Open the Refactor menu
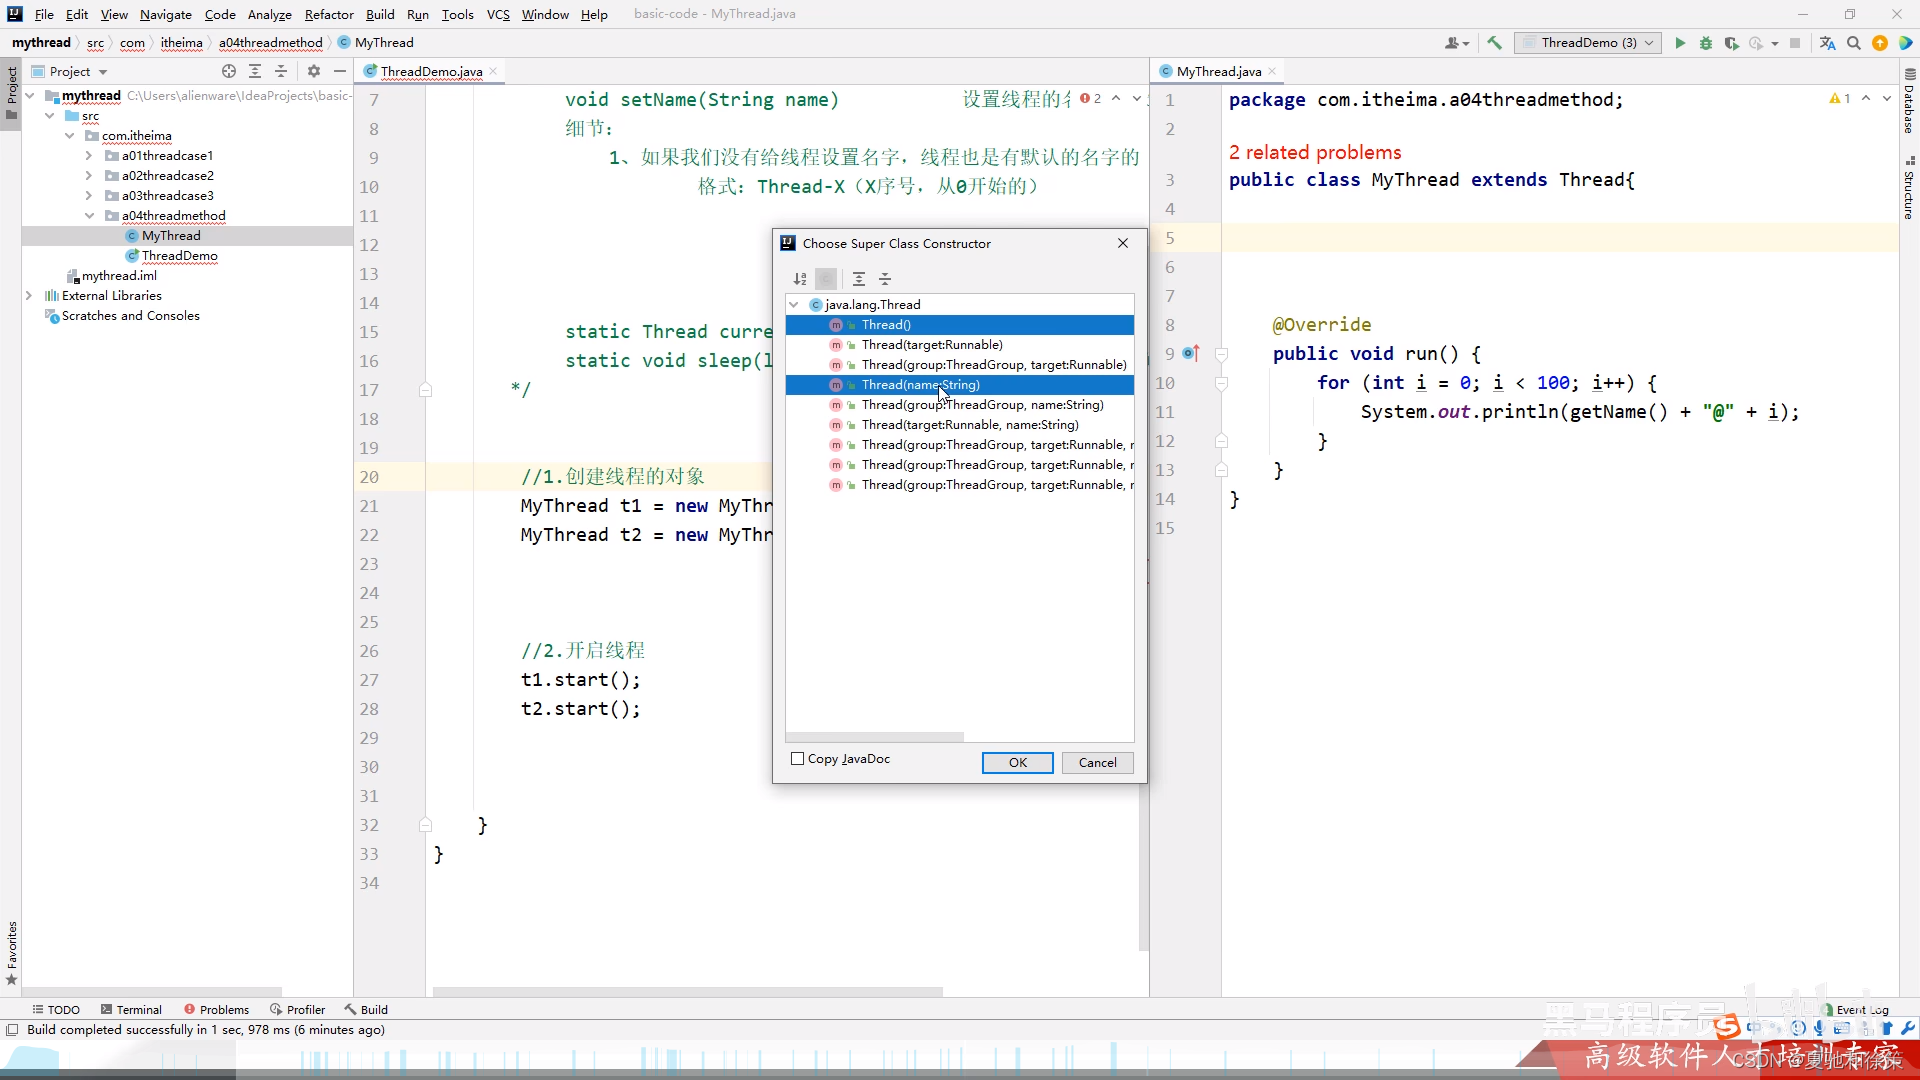 point(329,14)
